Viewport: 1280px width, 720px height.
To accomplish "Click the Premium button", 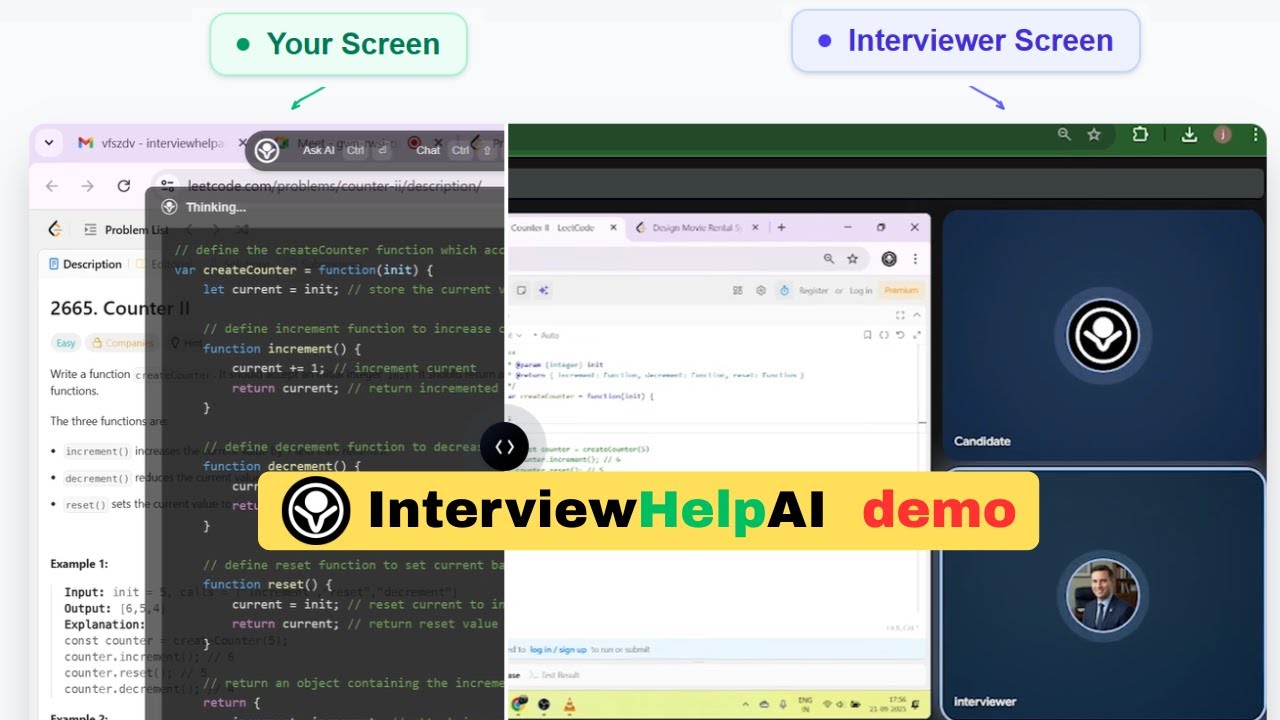I will tap(901, 291).
